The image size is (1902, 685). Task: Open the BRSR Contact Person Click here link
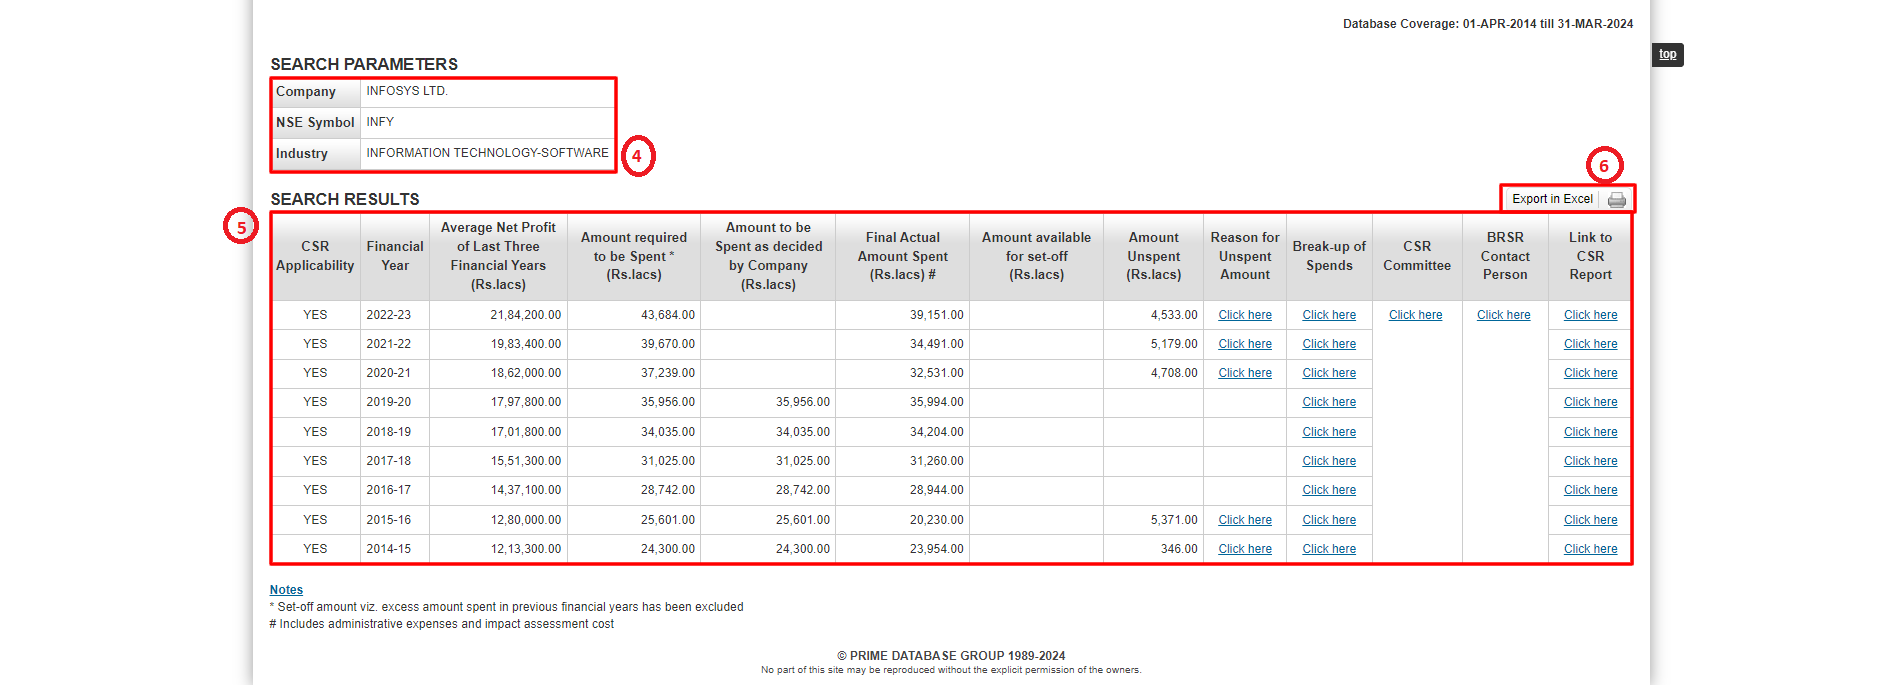[x=1503, y=315]
